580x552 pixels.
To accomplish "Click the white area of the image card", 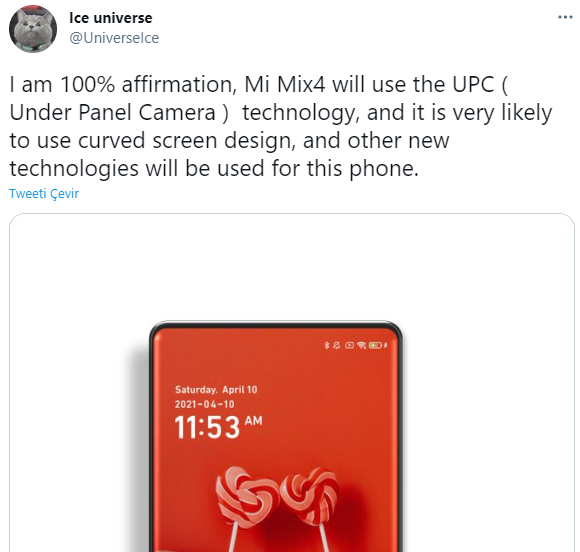I will click(481, 370).
